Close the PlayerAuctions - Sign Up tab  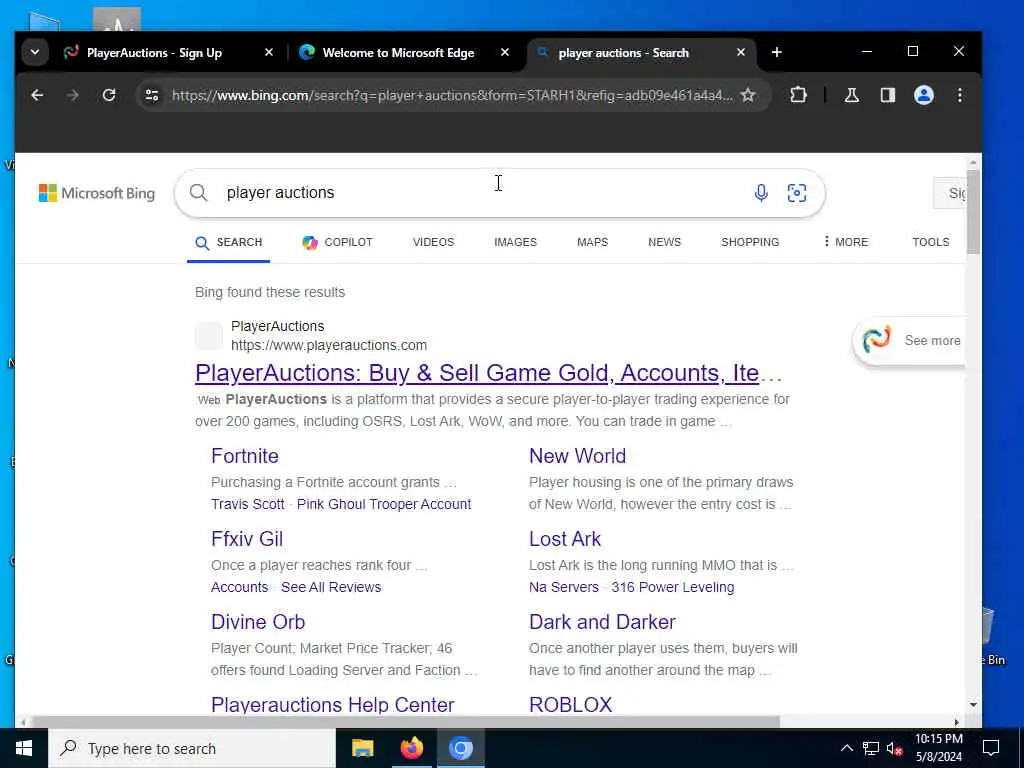(268, 52)
